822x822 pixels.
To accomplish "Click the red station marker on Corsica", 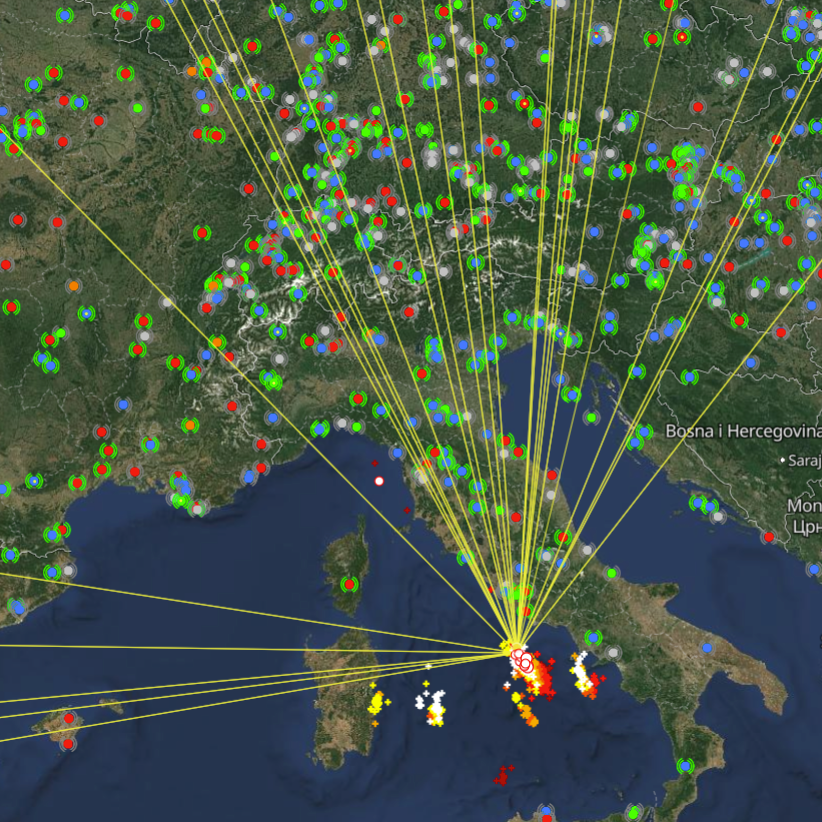I will coord(350,583).
